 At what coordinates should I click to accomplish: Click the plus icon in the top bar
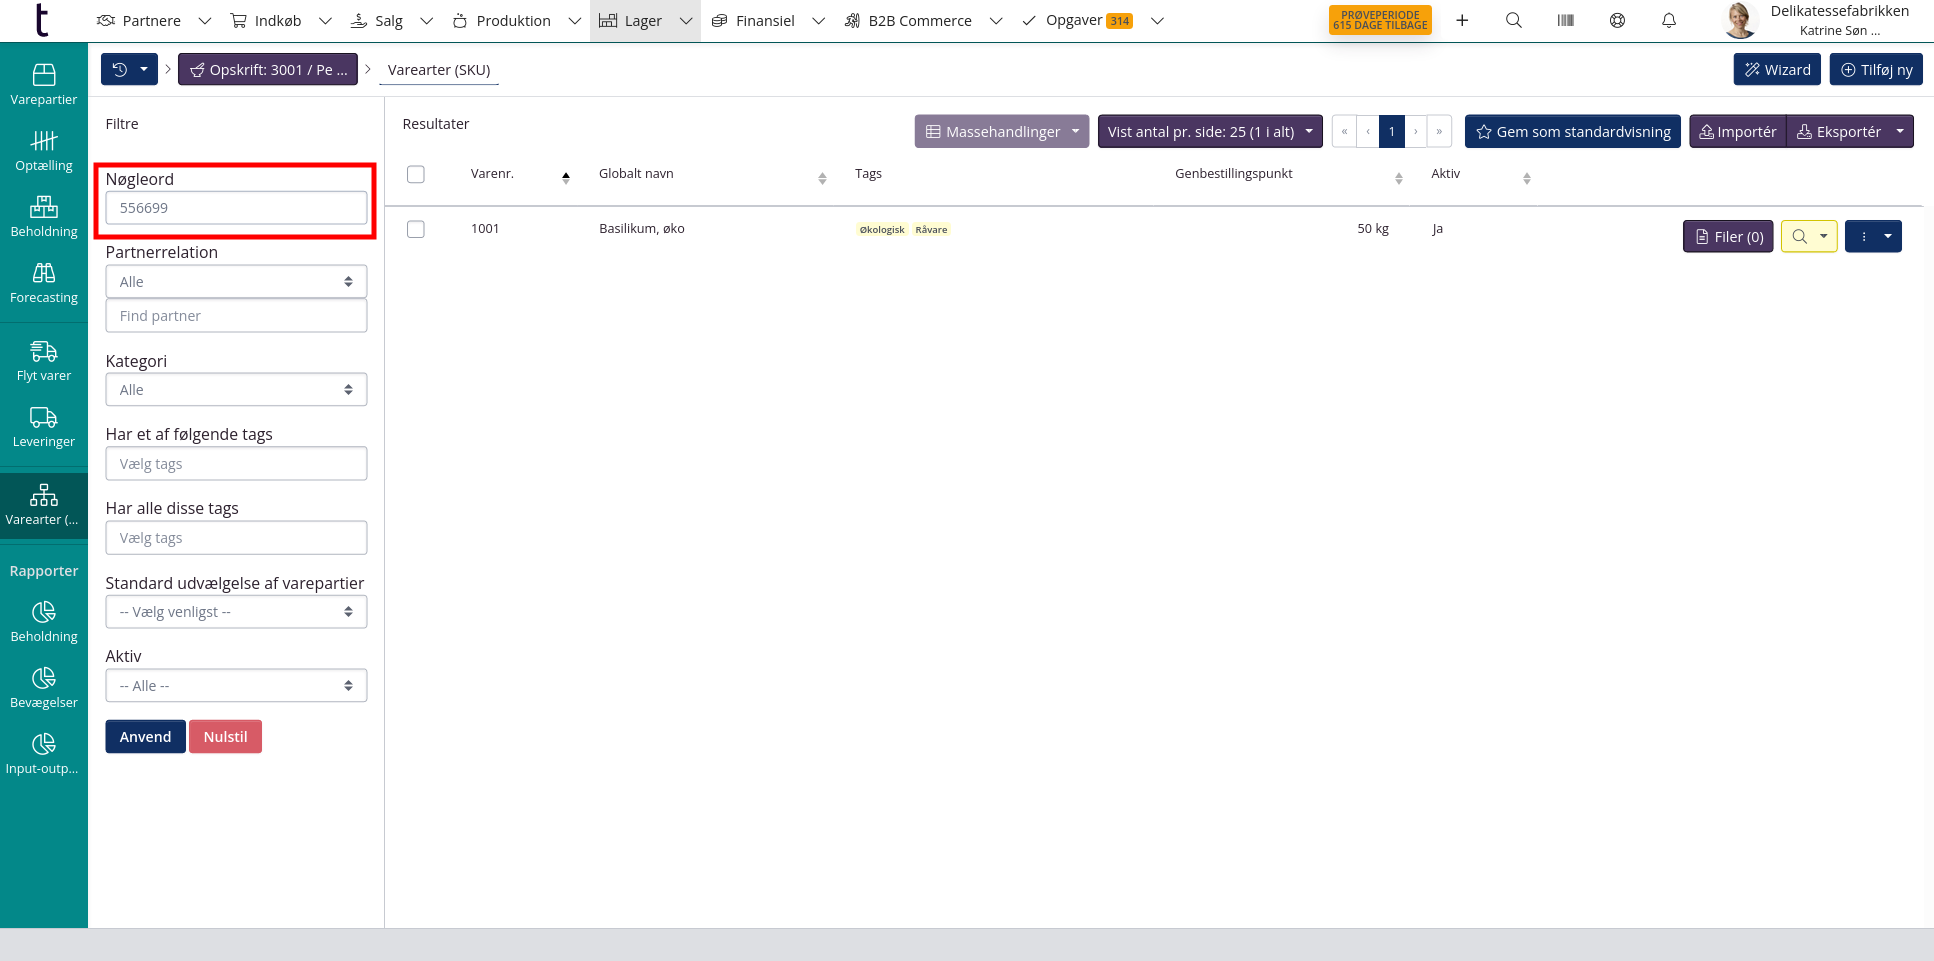point(1461,20)
